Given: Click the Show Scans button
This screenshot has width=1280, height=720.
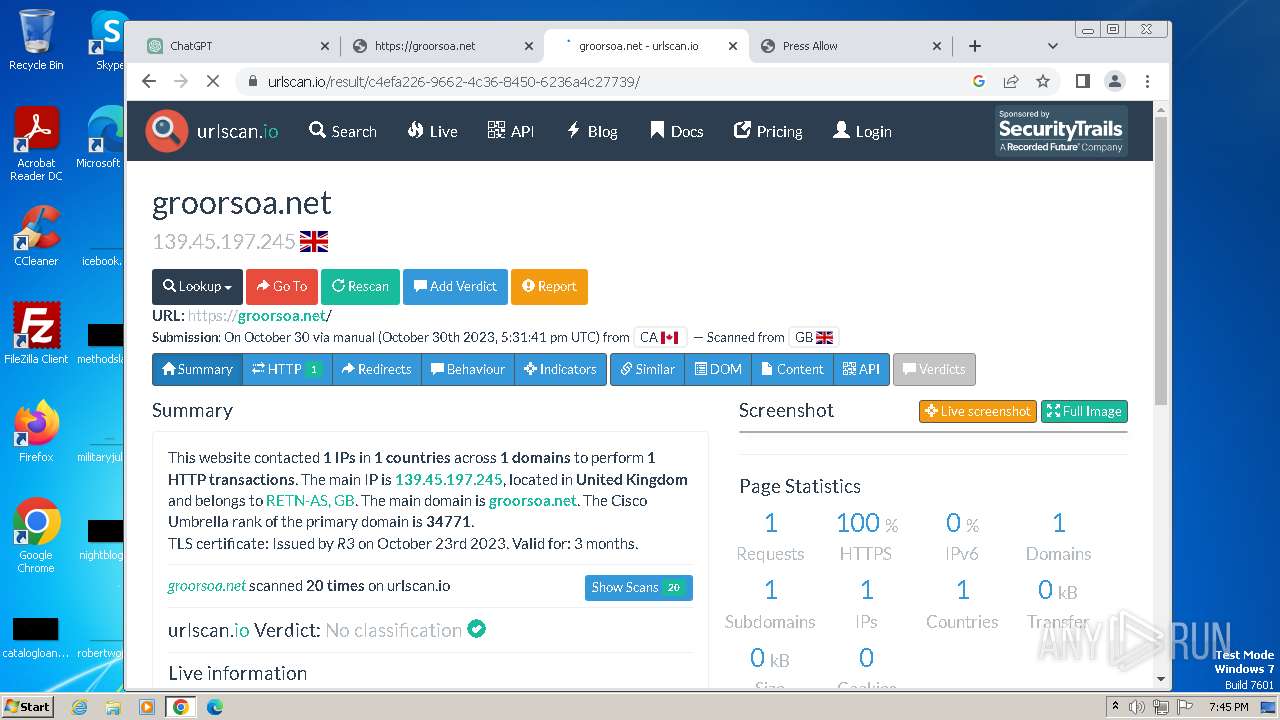Looking at the screenshot, I should pyautogui.click(x=639, y=587).
